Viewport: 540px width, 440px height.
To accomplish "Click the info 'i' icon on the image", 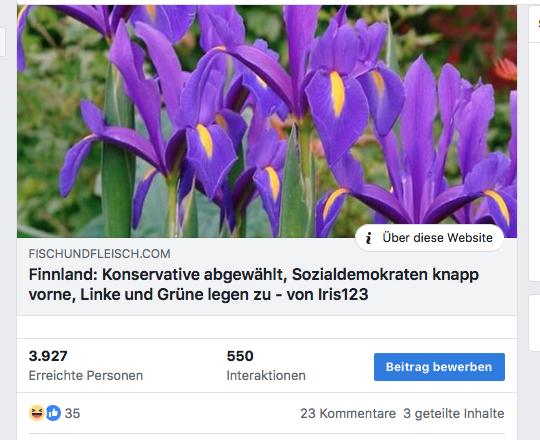I will coord(368,238).
